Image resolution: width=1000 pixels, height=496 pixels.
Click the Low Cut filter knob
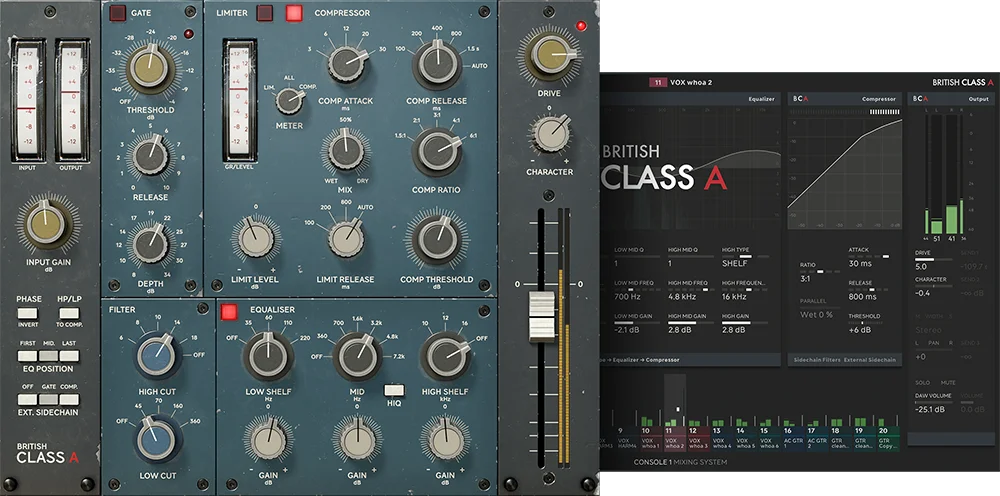click(156, 441)
